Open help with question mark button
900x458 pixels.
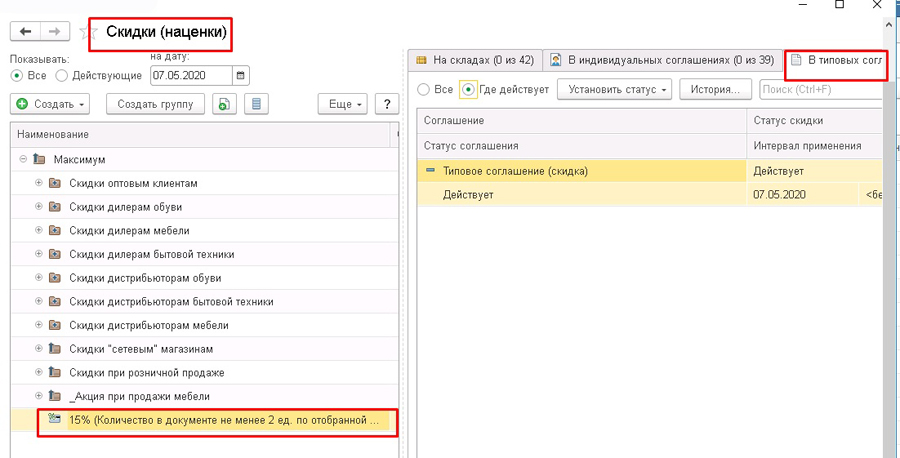(386, 104)
